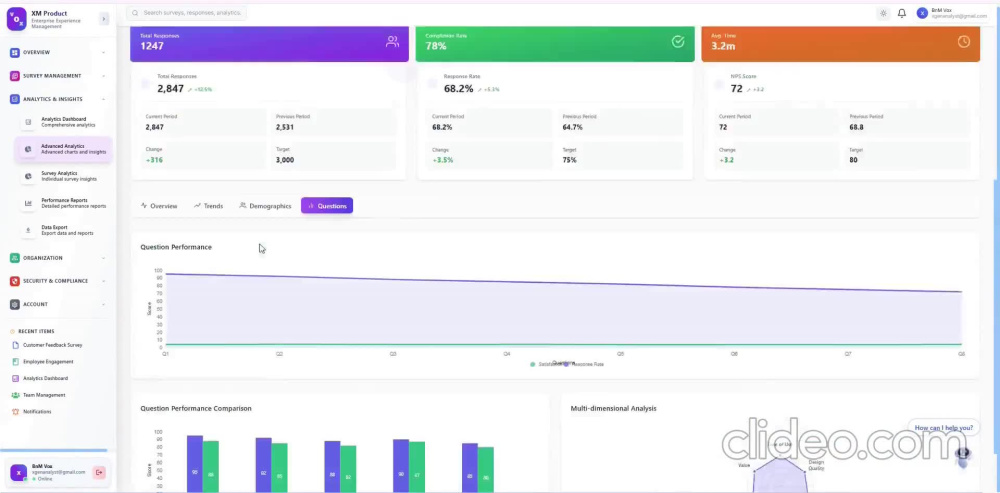This screenshot has height=493, width=1000.
Task: Click the Total Responses people icon
Action: tap(392, 41)
